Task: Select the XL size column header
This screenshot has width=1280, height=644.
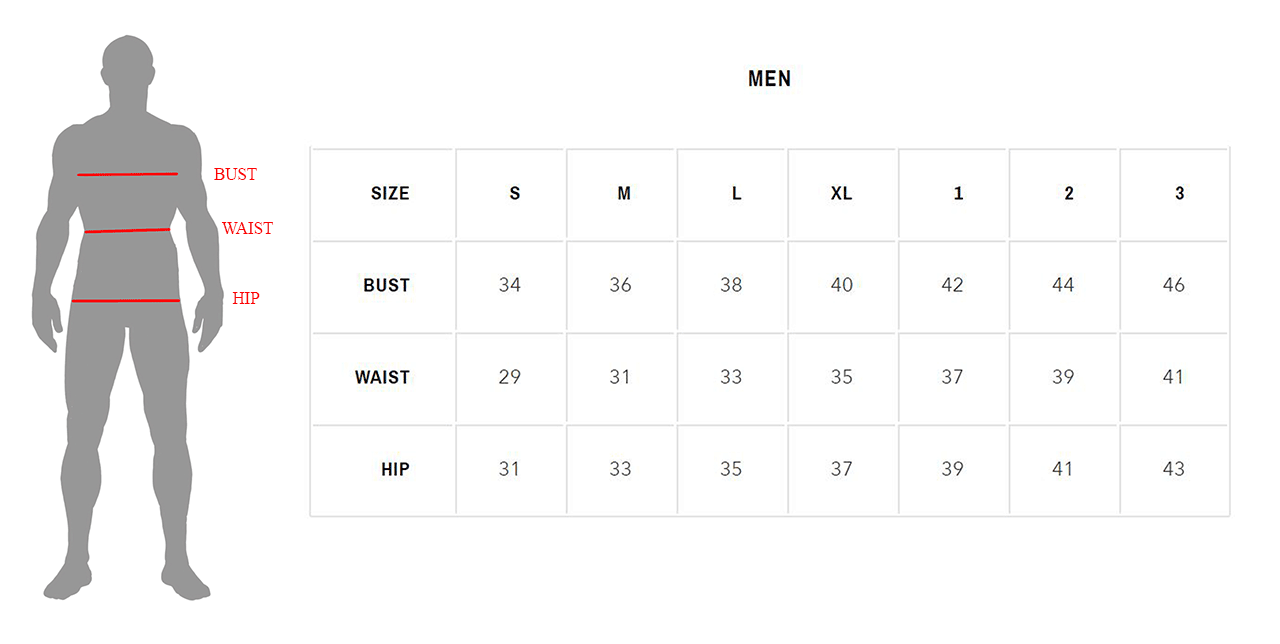Action: [841, 194]
